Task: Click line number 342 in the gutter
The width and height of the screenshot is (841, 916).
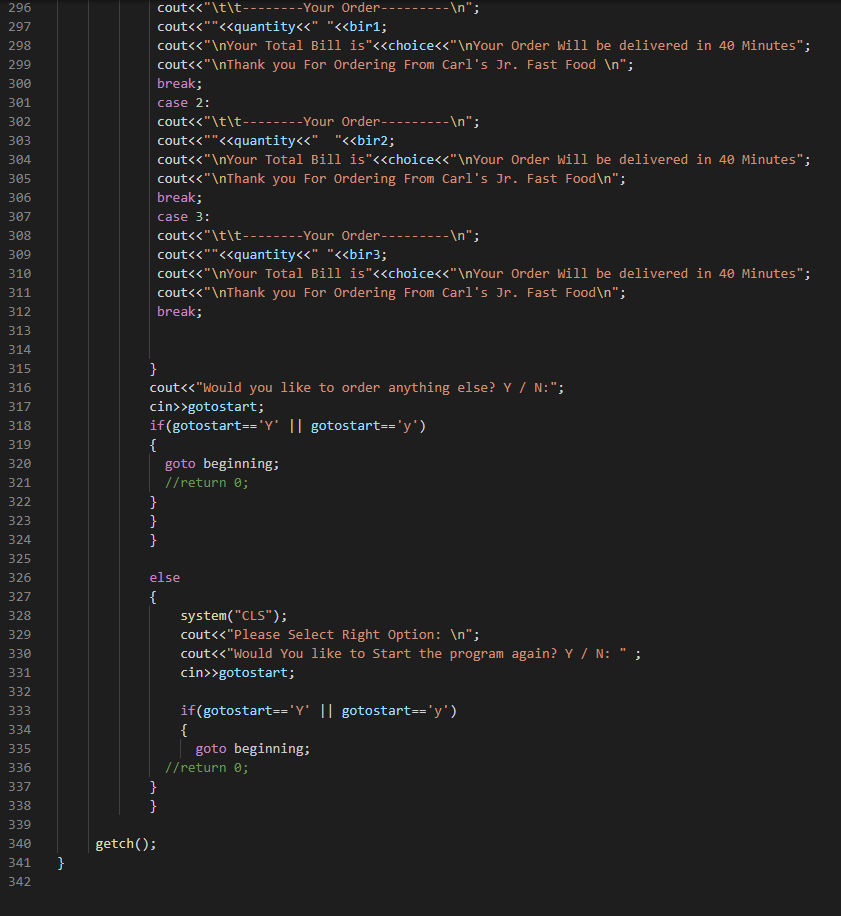Action: 20,881
